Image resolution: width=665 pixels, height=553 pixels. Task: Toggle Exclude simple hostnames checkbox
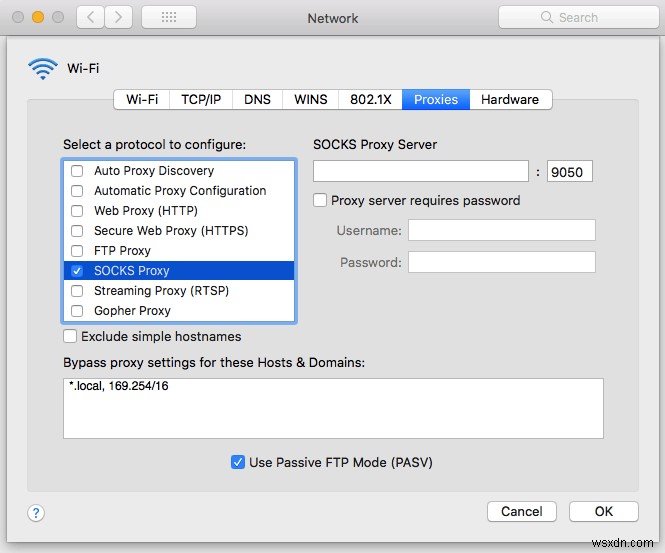click(70, 336)
